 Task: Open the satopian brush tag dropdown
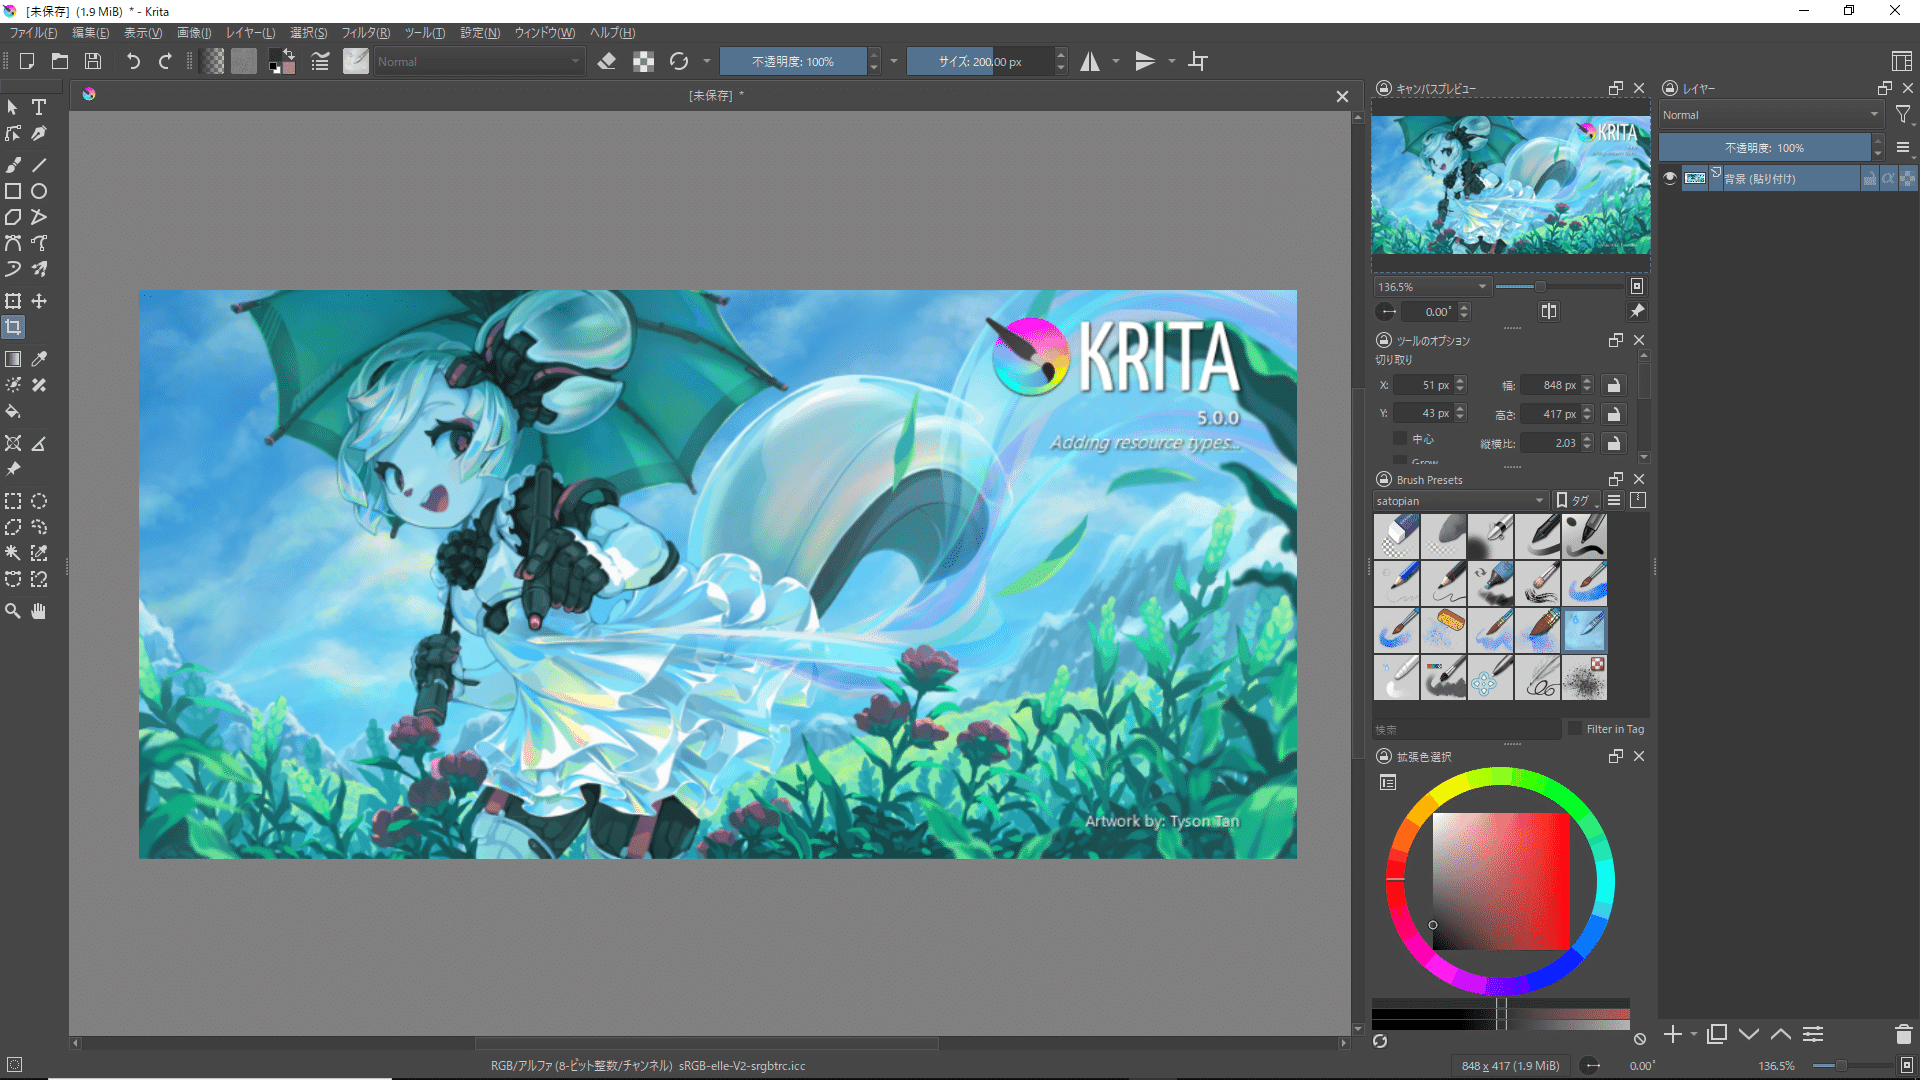pyautogui.click(x=1460, y=501)
